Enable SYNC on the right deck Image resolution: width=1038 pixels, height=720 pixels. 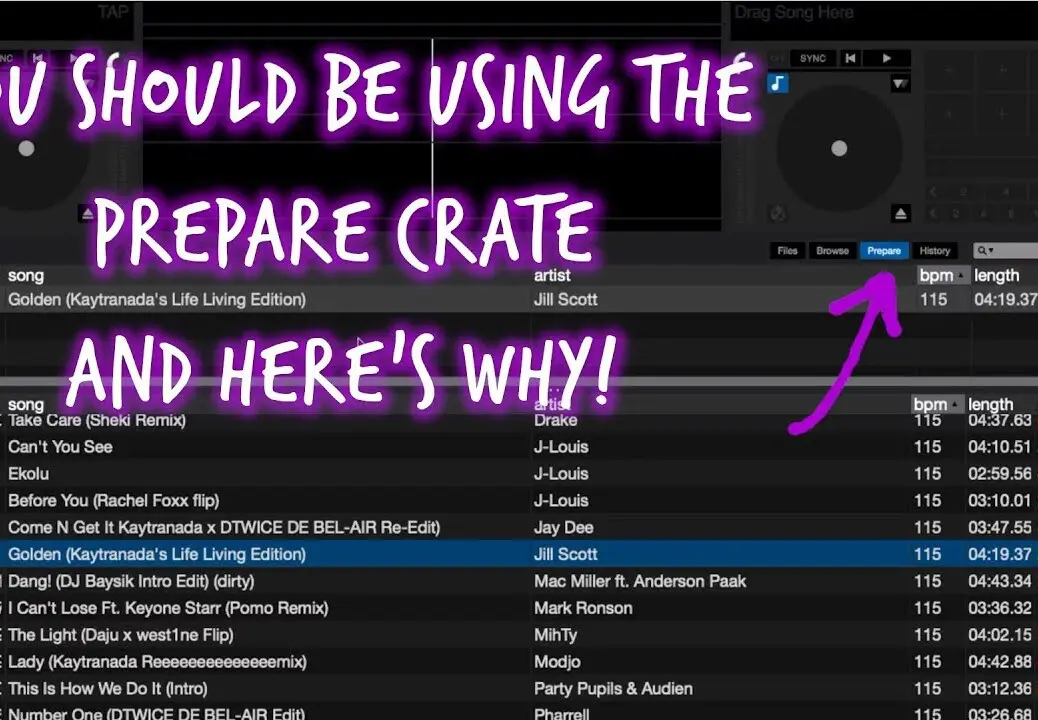(x=813, y=58)
